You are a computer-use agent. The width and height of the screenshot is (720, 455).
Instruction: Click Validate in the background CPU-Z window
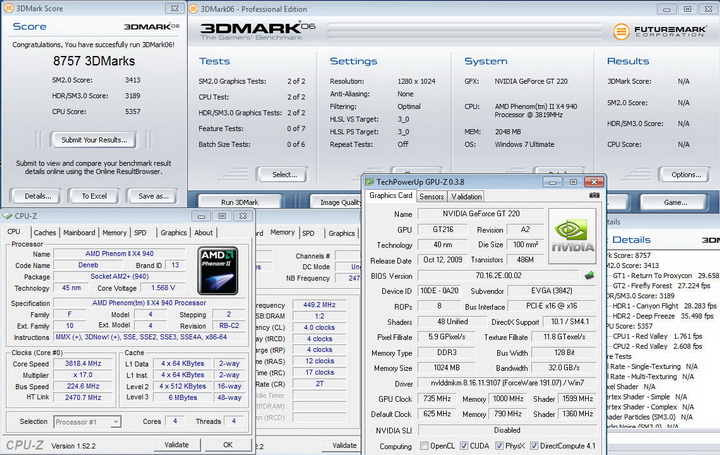tap(341, 445)
